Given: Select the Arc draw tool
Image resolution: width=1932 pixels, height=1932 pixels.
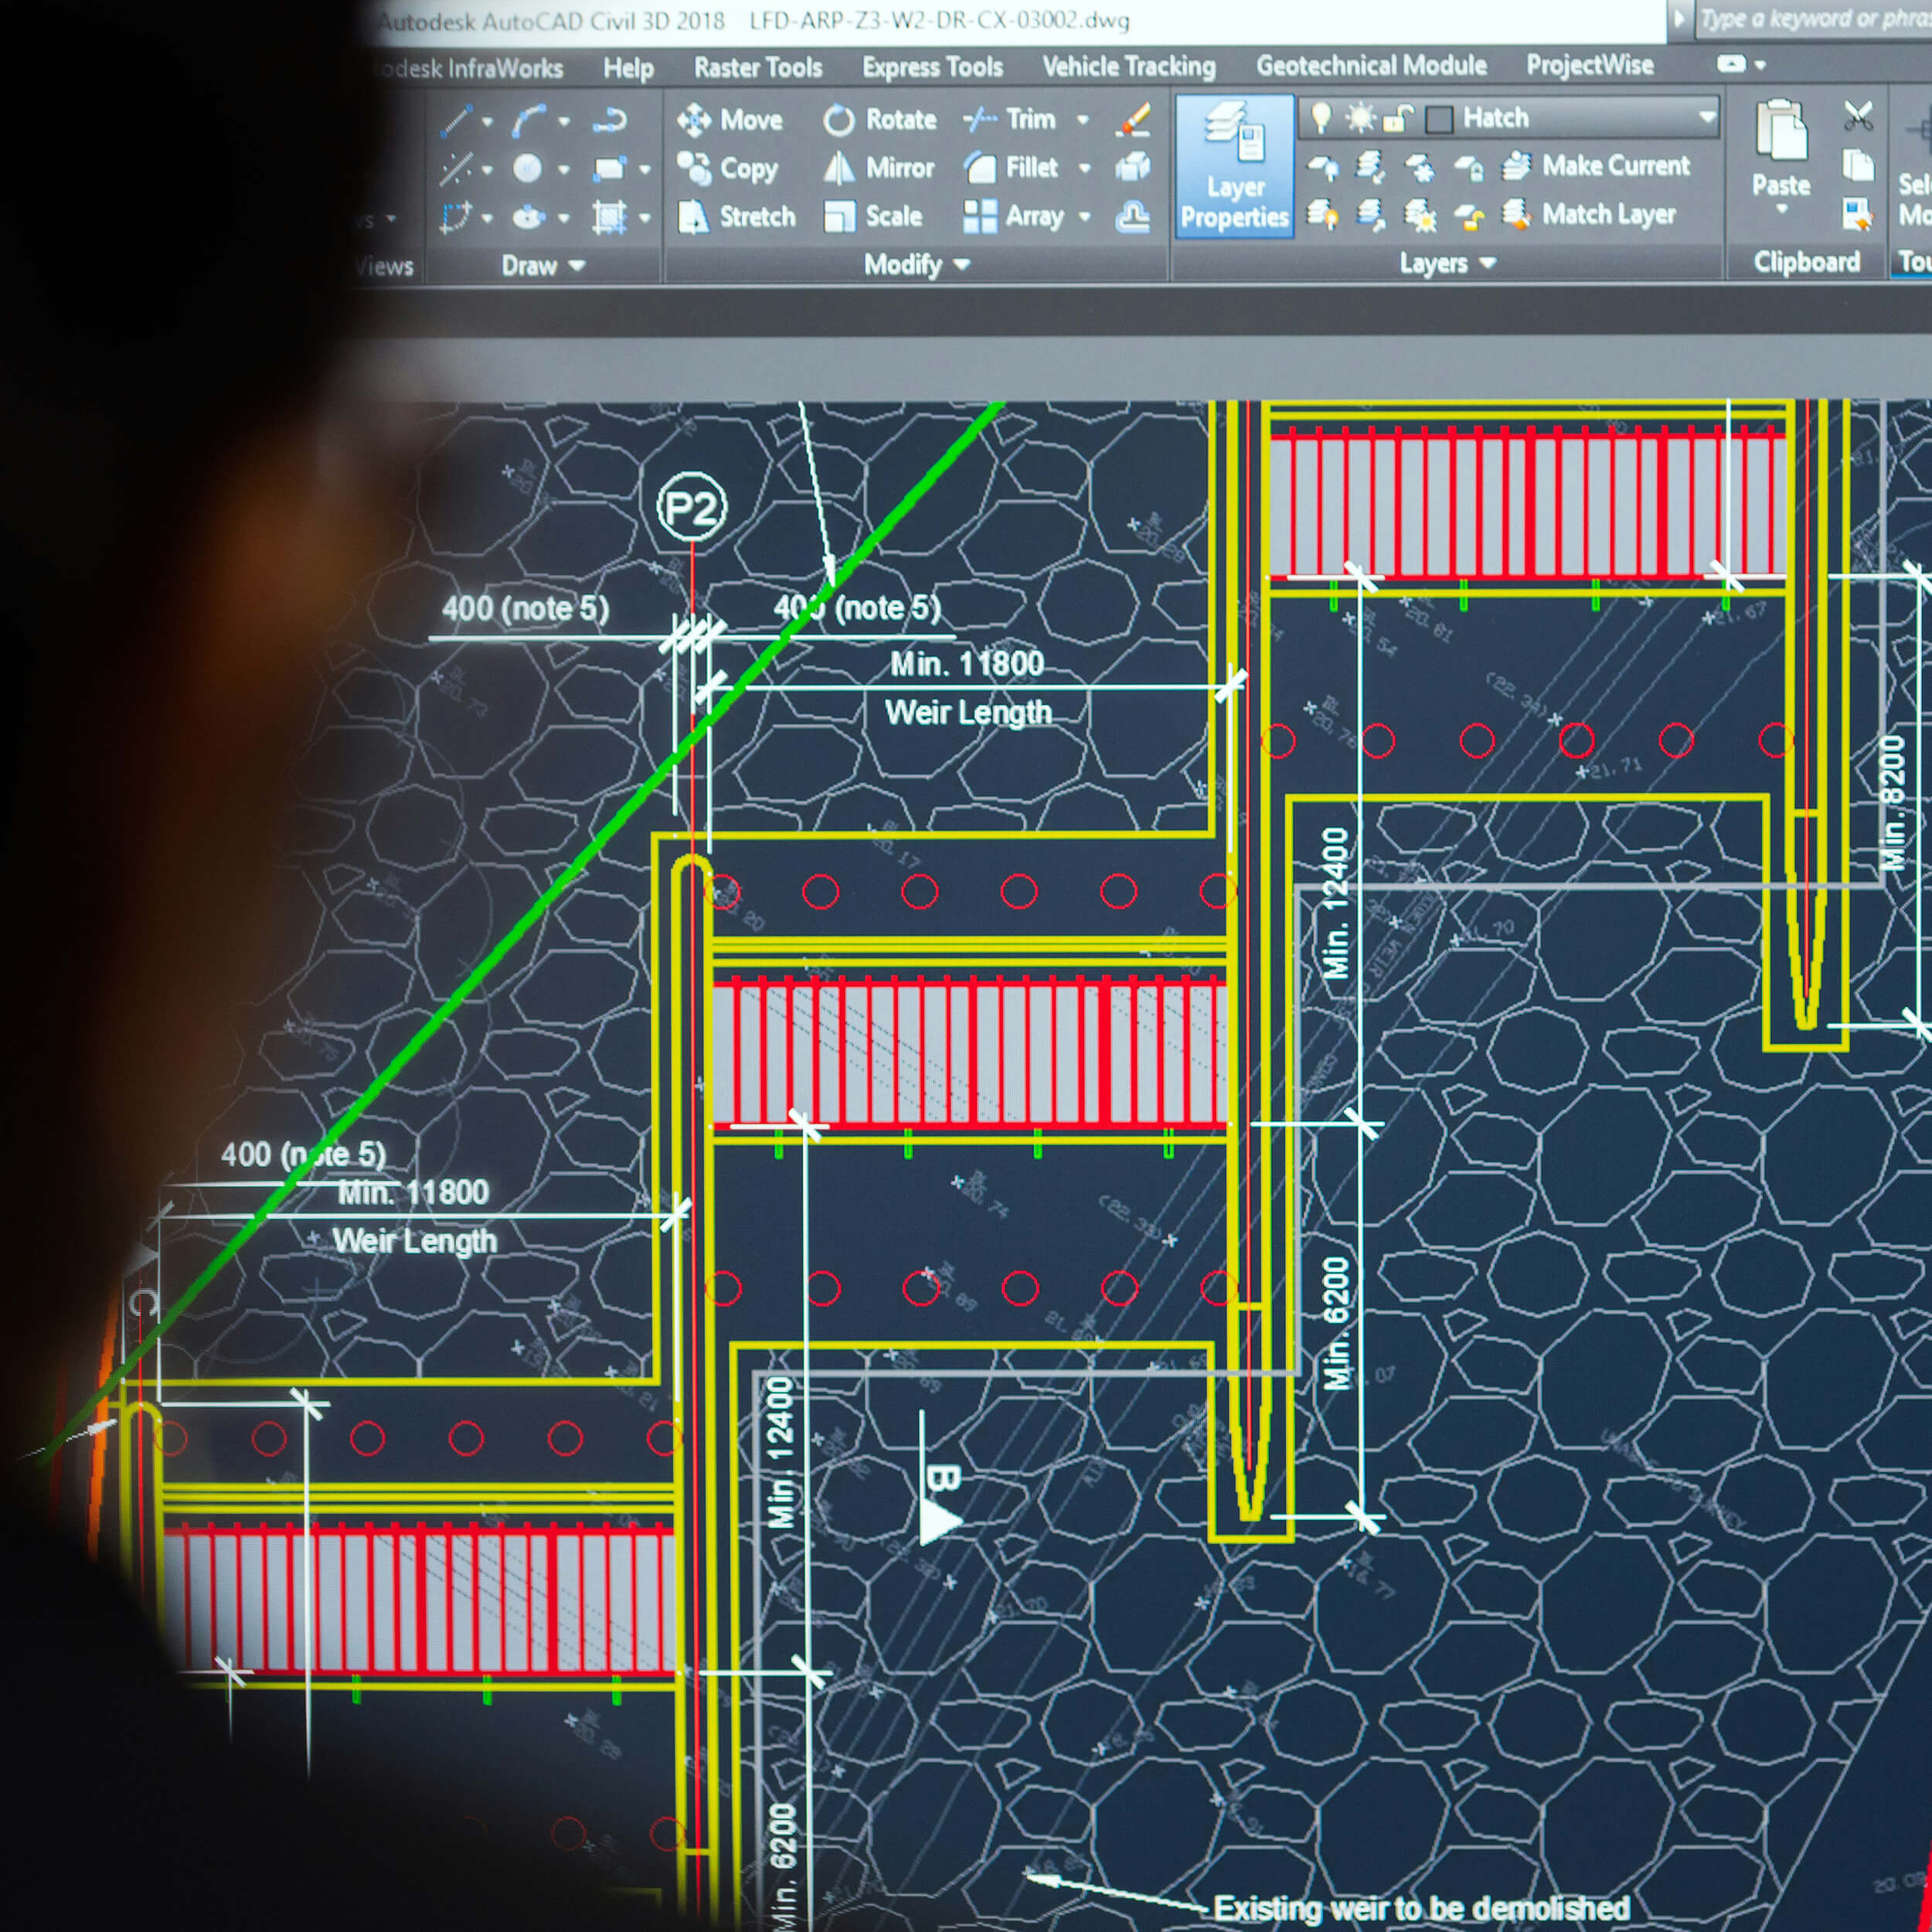Looking at the screenshot, I should coord(529,121).
